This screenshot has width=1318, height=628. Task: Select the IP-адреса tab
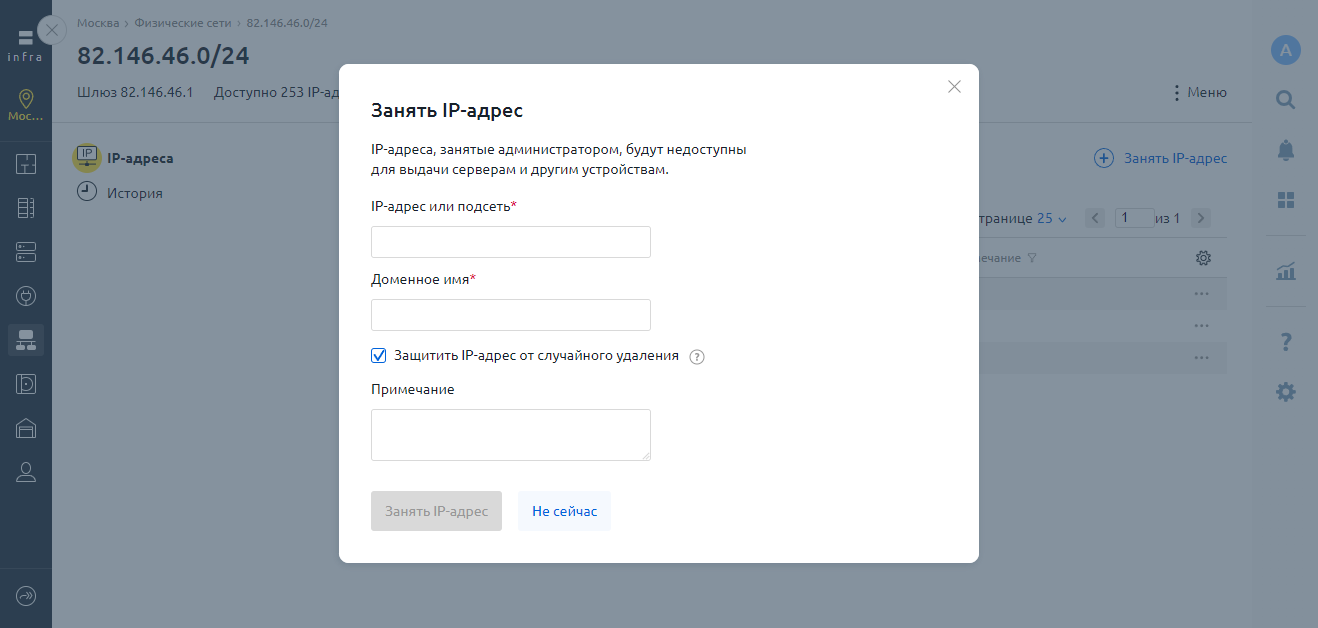coord(139,158)
